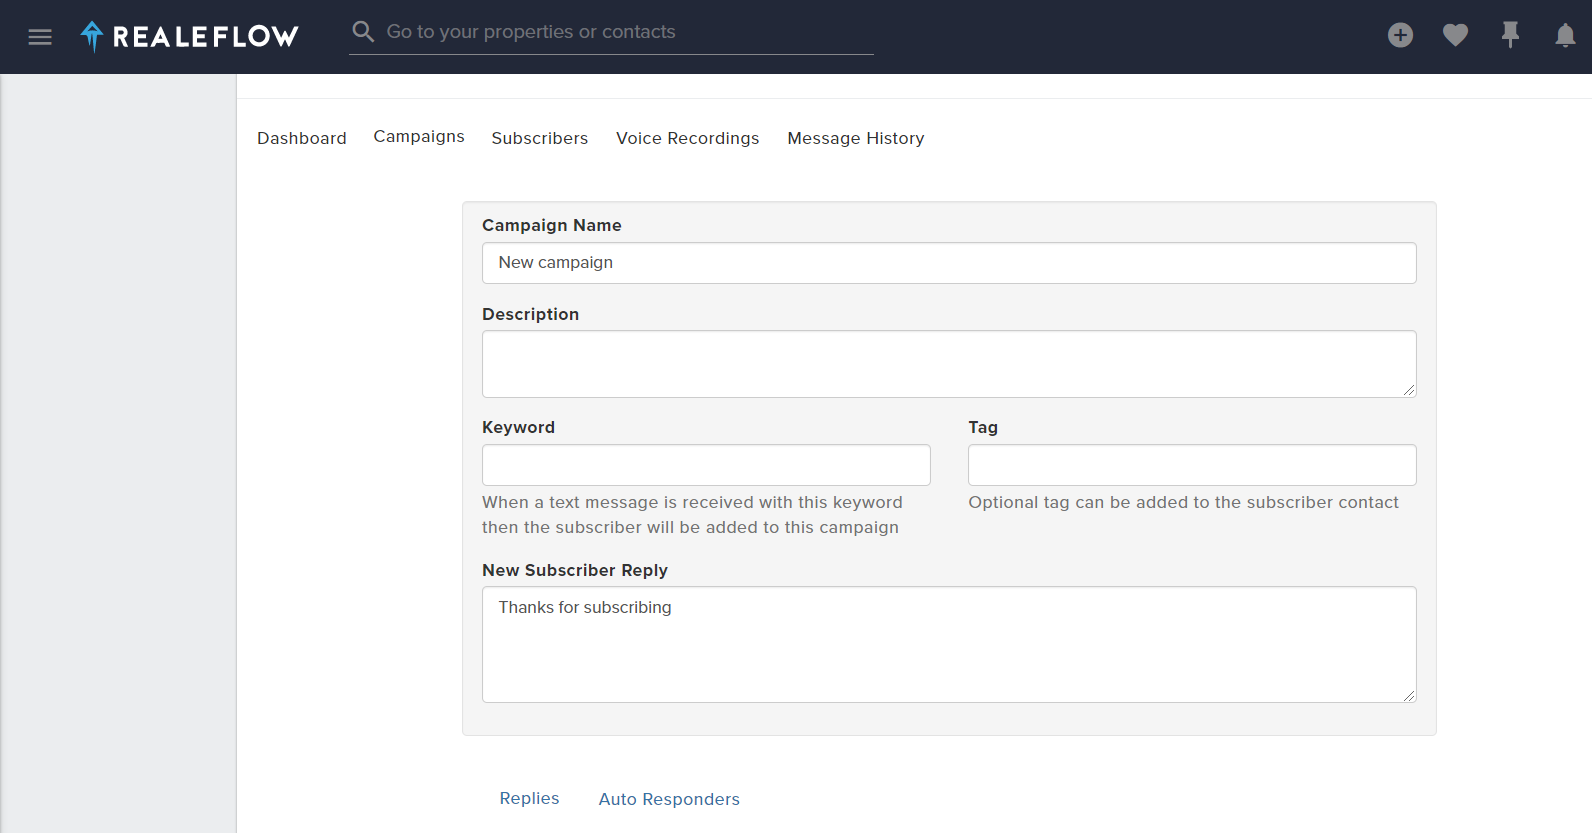Open the Replies link
The height and width of the screenshot is (833, 1592).
click(x=529, y=798)
